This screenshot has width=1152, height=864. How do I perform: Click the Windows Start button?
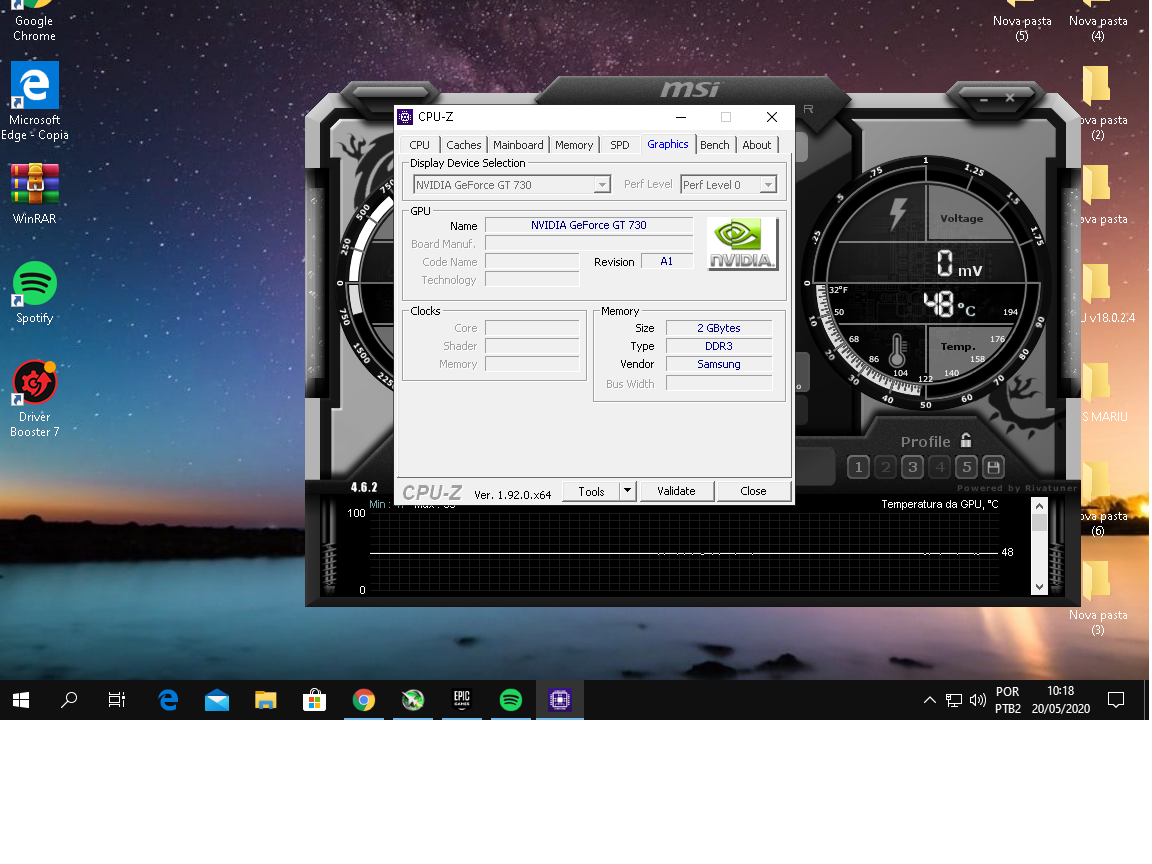[21, 700]
